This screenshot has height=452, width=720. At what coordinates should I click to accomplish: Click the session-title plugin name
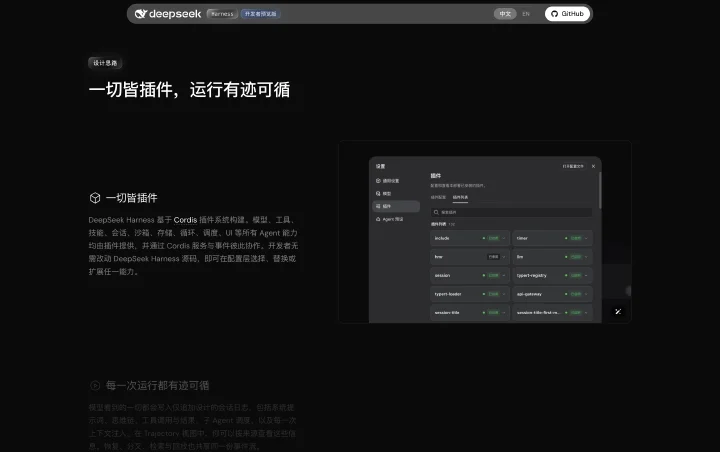click(x=447, y=313)
